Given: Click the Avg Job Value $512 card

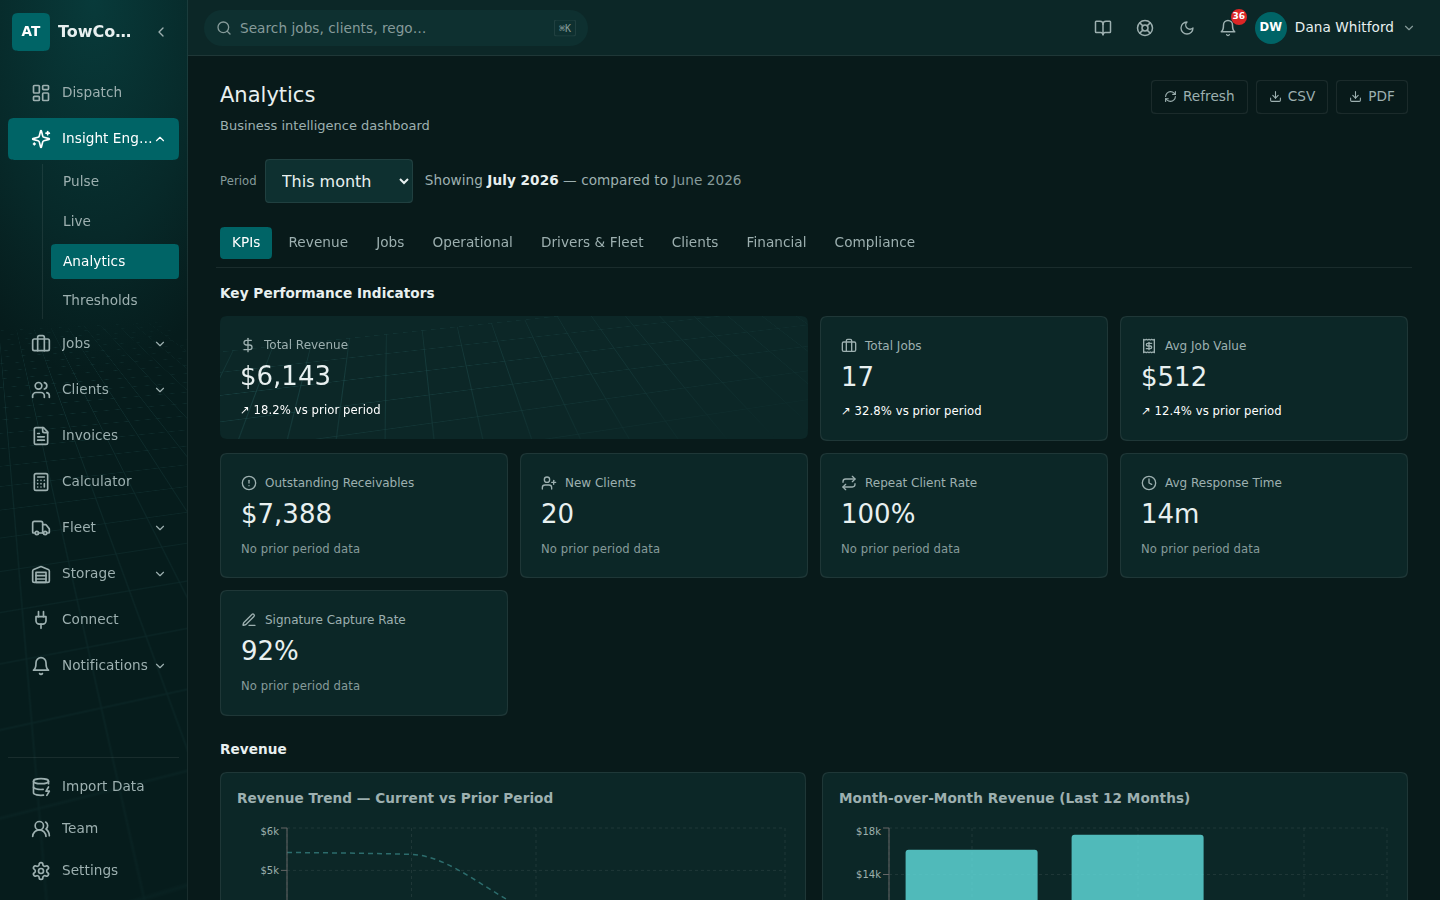Looking at the screenshot, I should (x=1264, y=378).
